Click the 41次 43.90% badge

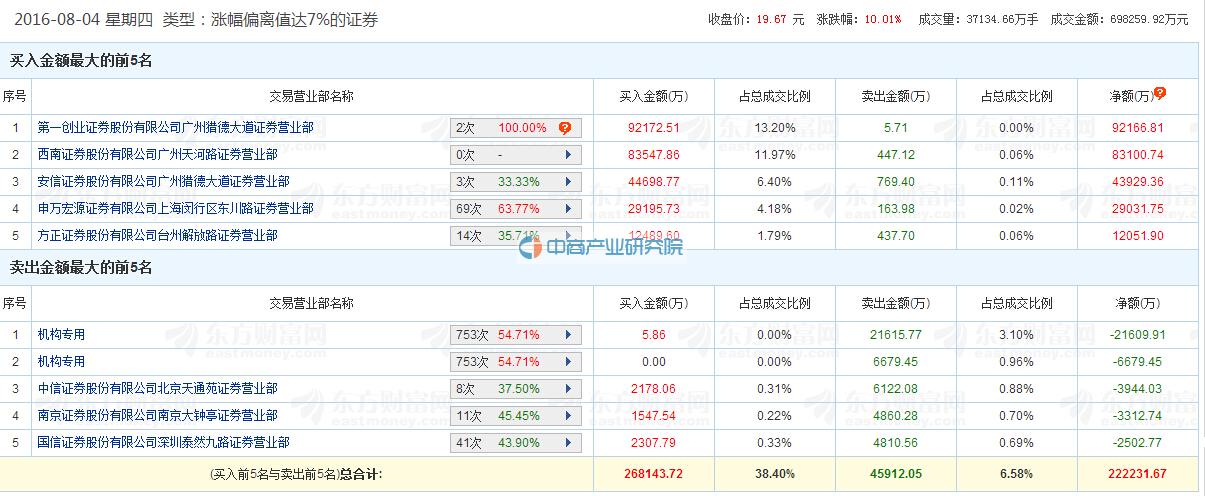[x=516, y=442]
